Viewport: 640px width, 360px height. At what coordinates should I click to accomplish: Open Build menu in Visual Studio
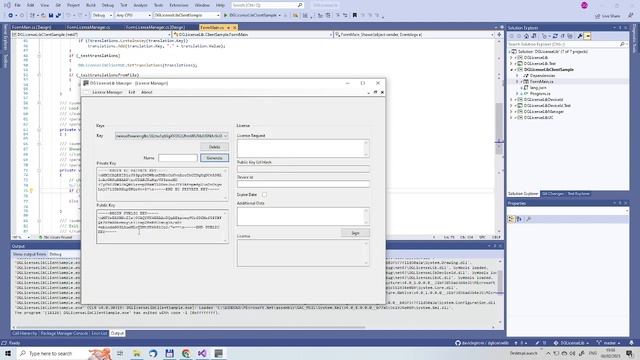click(91, 5)
